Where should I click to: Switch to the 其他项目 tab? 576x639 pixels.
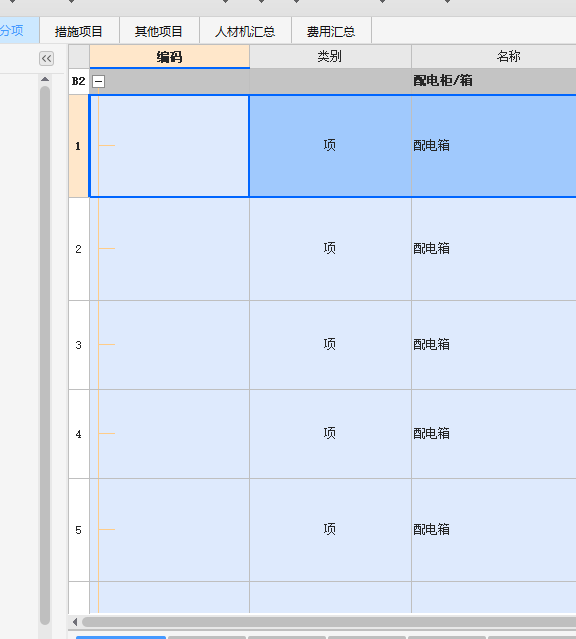click(x=159, y=31)
